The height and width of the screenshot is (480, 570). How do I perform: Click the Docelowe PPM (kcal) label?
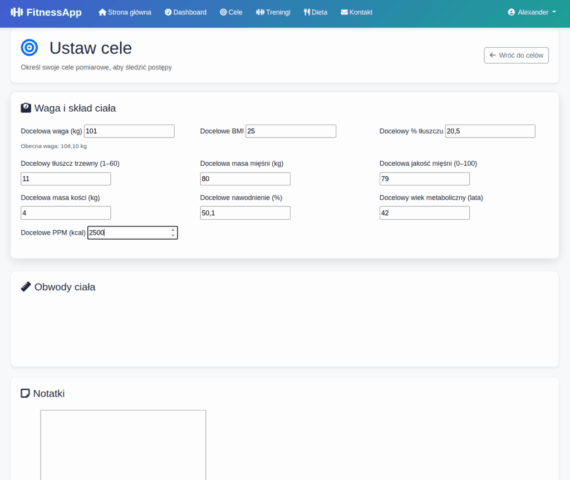point(53,233)
